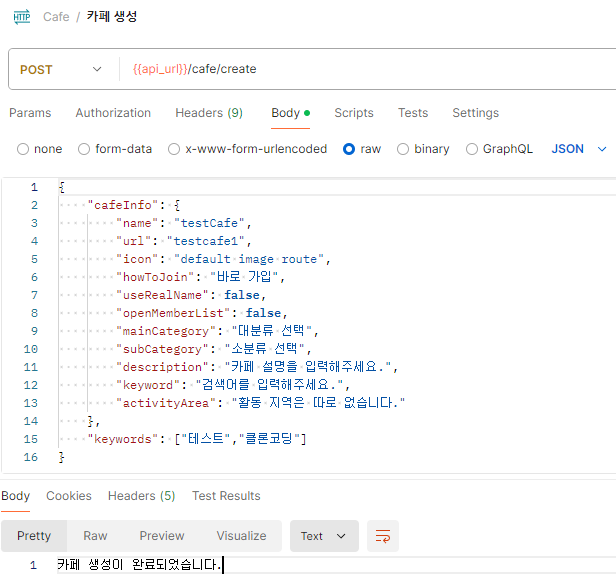Click the activityArea value on line 13
This screenshot has width=616, height=579.
click(x=318, y=403)
